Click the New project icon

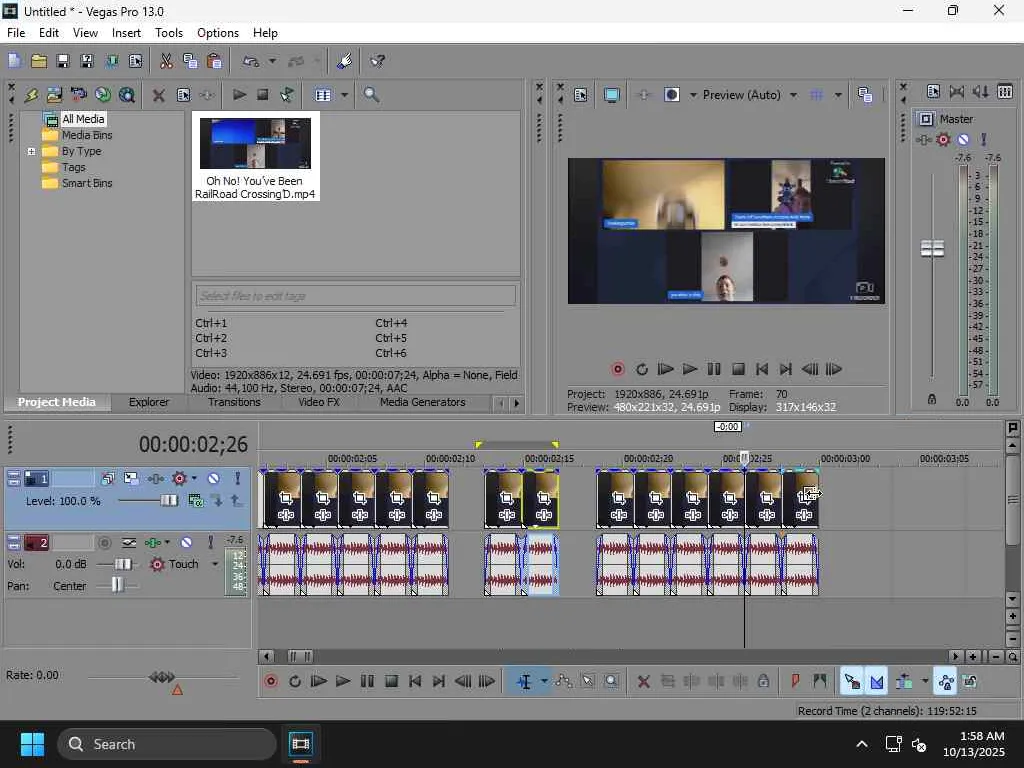(x=14, y=61)
